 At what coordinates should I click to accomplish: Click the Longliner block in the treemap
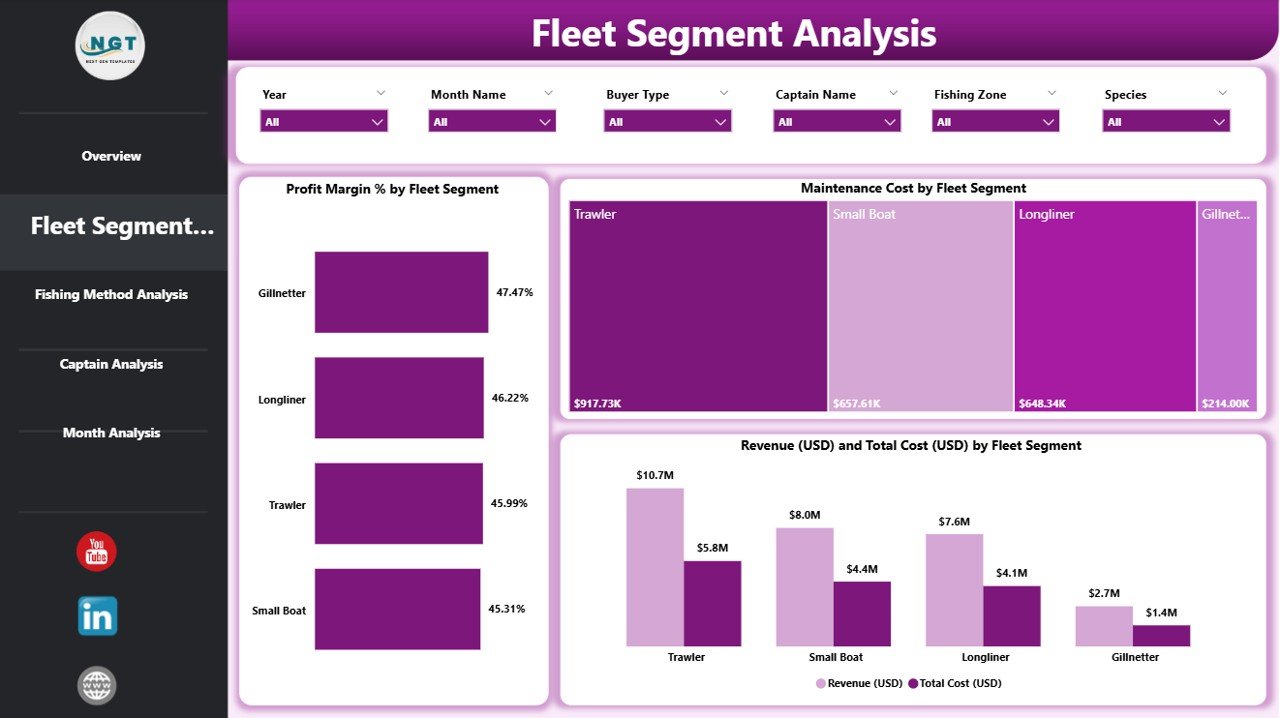(1105, 305)
